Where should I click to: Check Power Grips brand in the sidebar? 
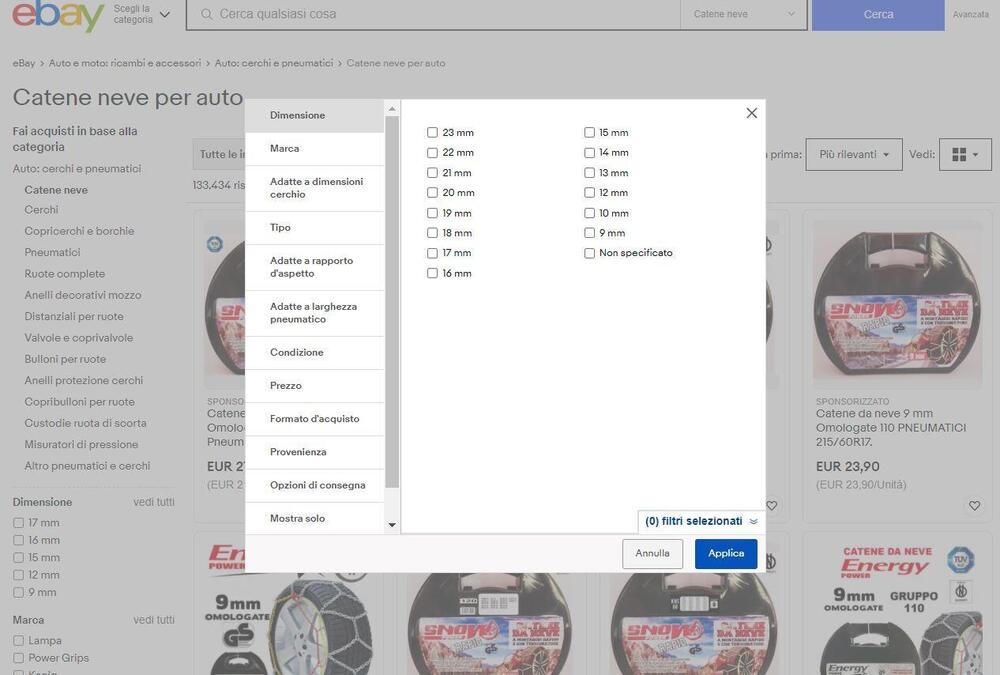(x=18, y=658)
